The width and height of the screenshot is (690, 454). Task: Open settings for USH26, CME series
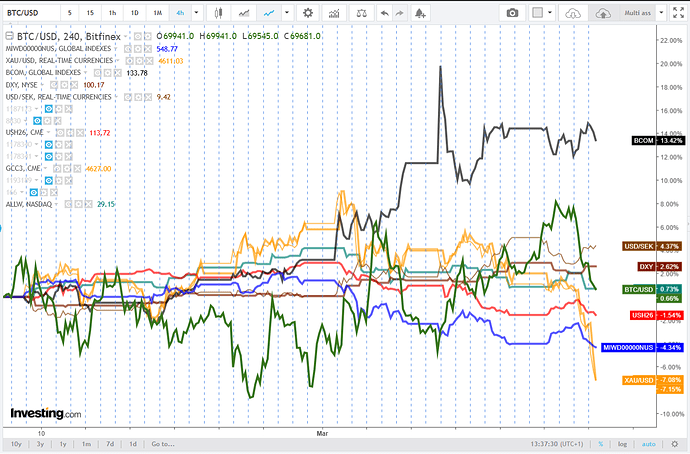coord(70,132)
